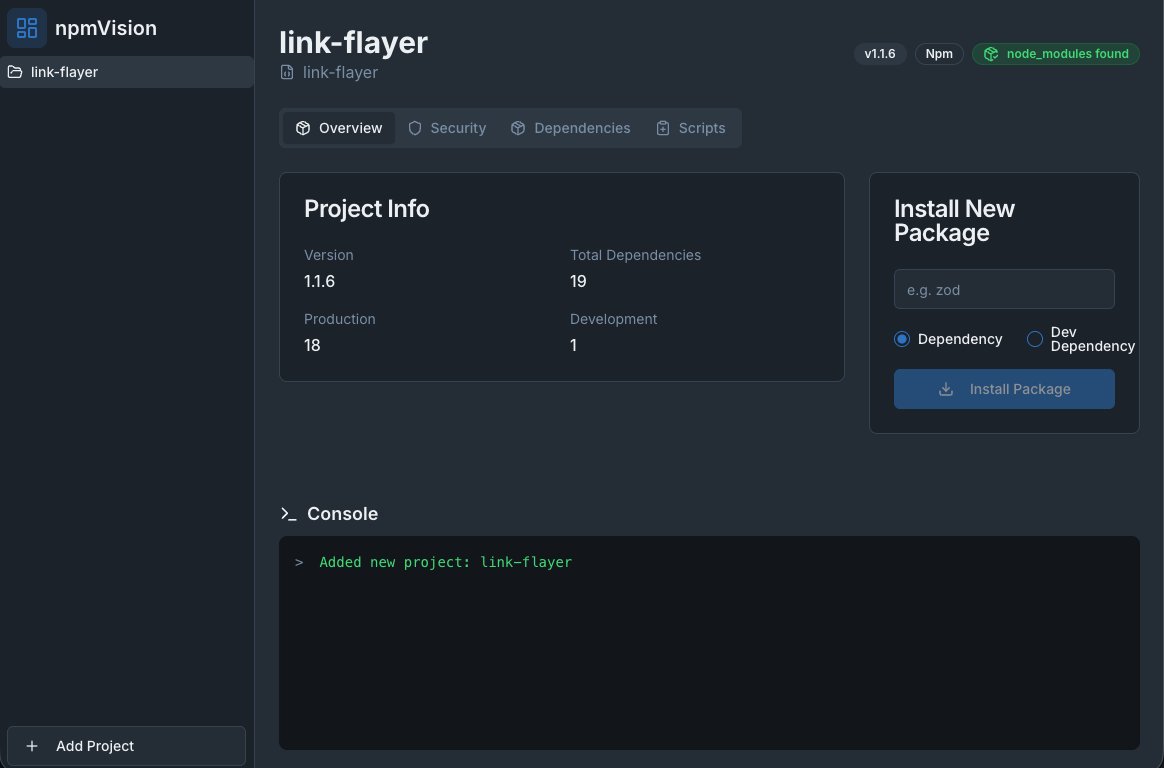Click the package name input field
1164x768 pixels.
pos(1004,289)
